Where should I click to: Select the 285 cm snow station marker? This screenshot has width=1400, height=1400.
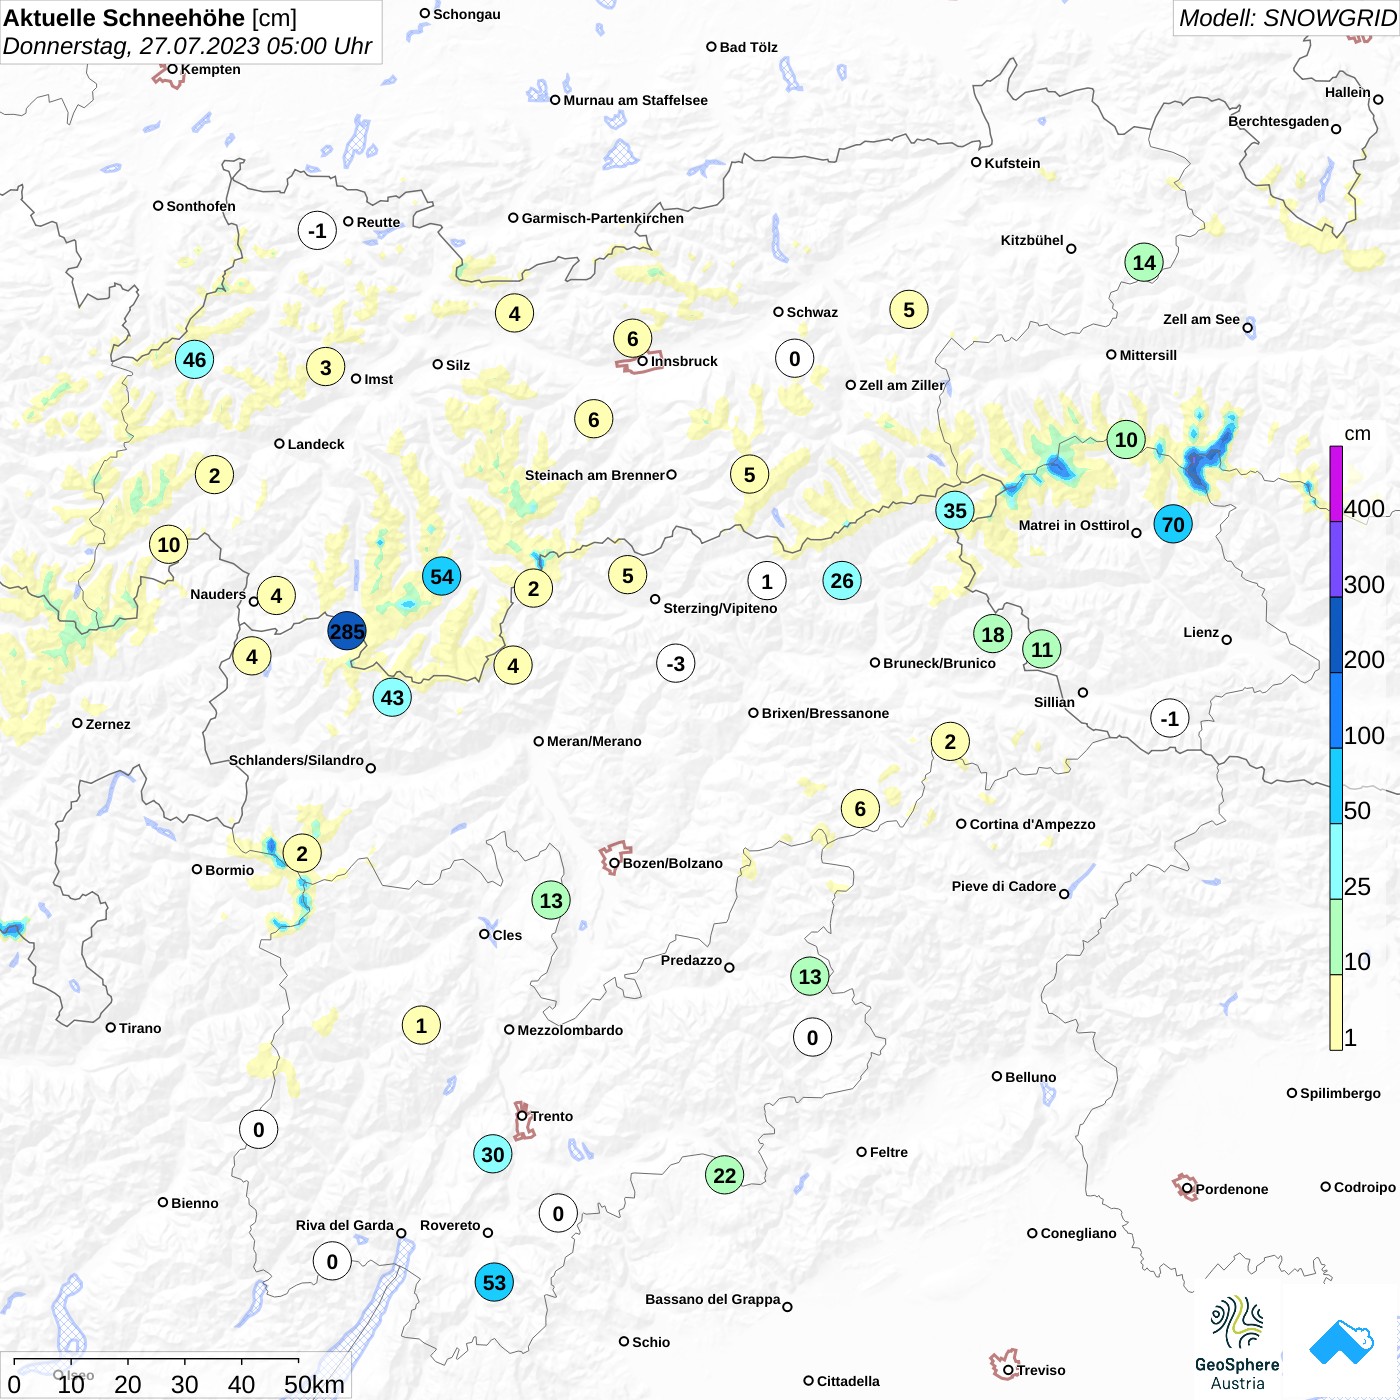pos(347,631)
